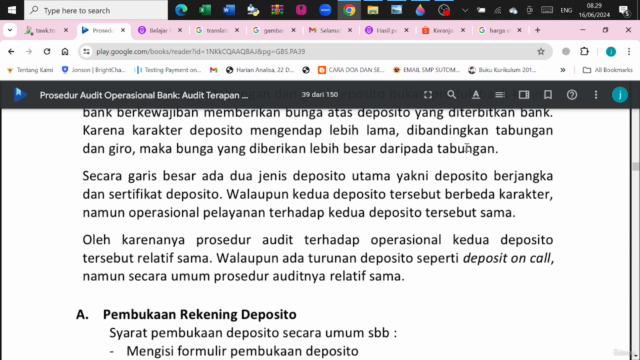The image size is (640, 360).
Task: Close the Prosedur reader tab
Action: pyautogui.click(x=123, y=30)
